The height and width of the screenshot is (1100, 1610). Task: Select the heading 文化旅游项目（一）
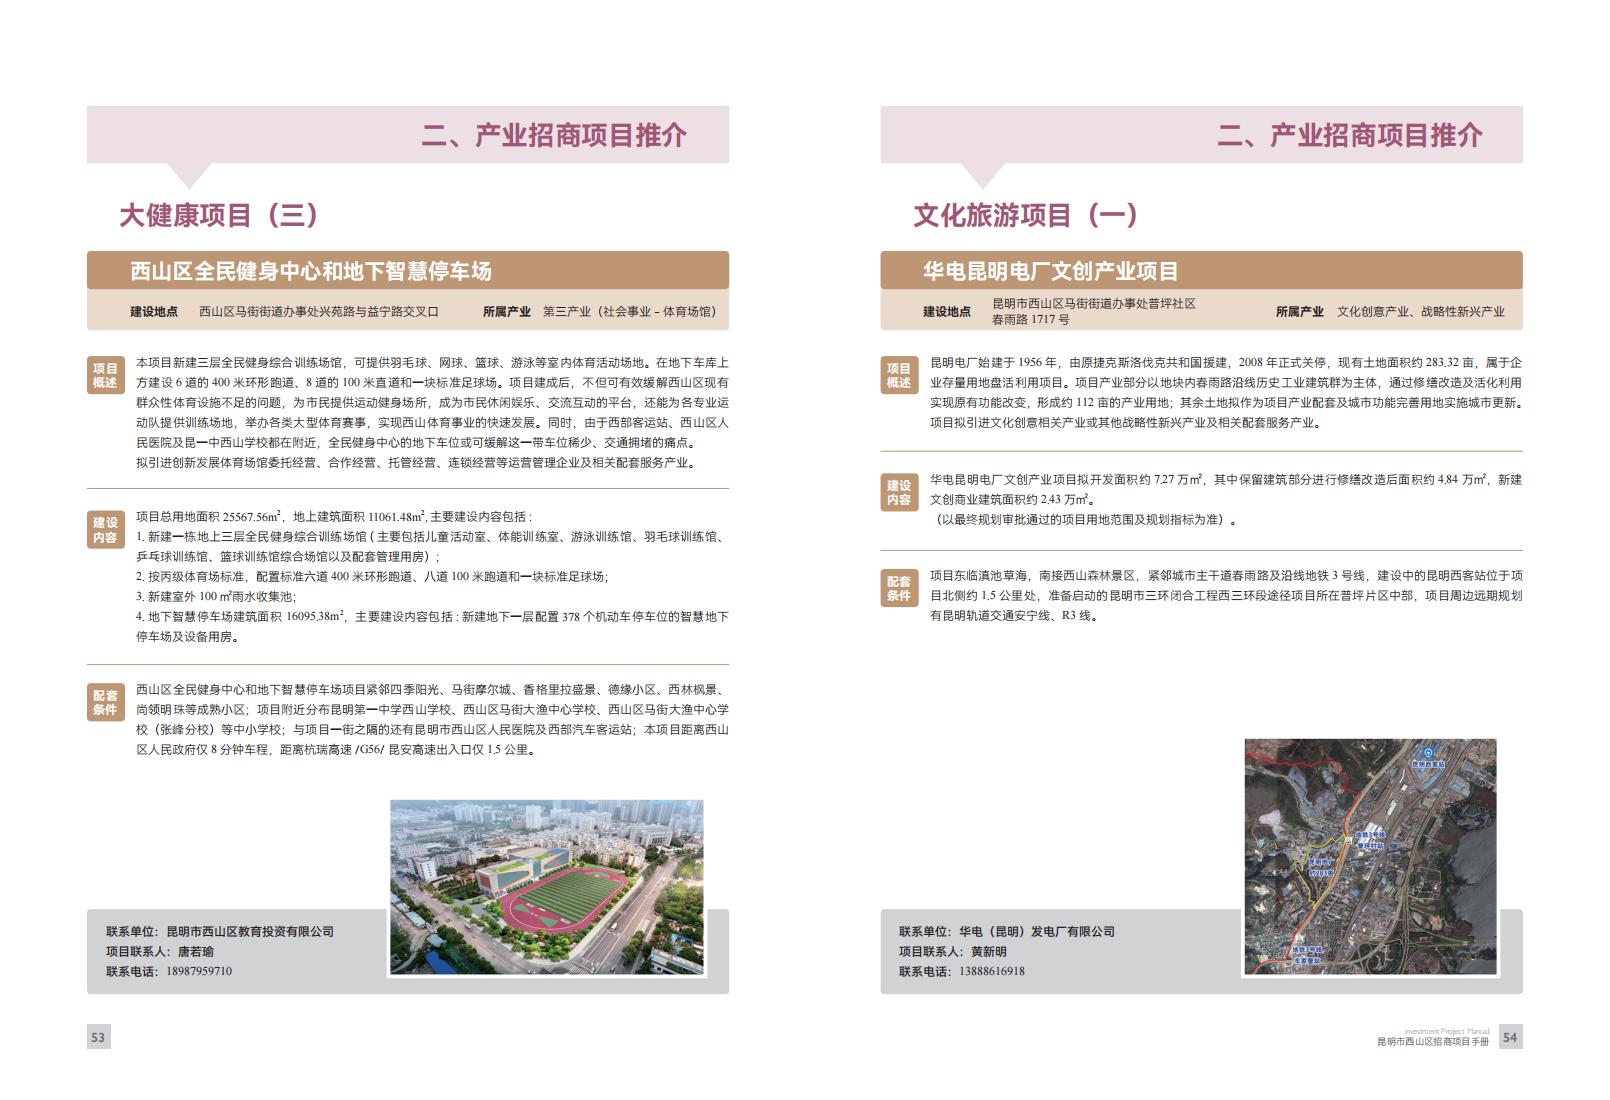click(1026, 215)
